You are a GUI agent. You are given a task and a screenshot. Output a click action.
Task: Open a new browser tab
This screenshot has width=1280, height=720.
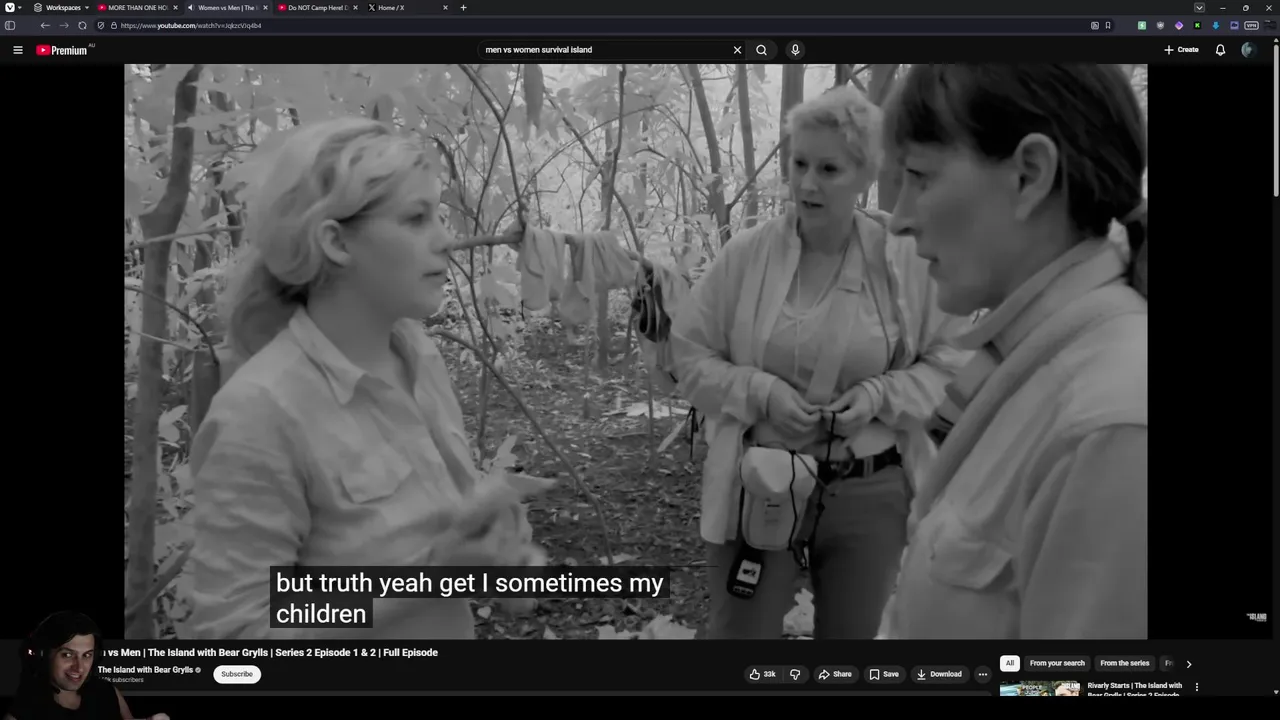(463, 7)
